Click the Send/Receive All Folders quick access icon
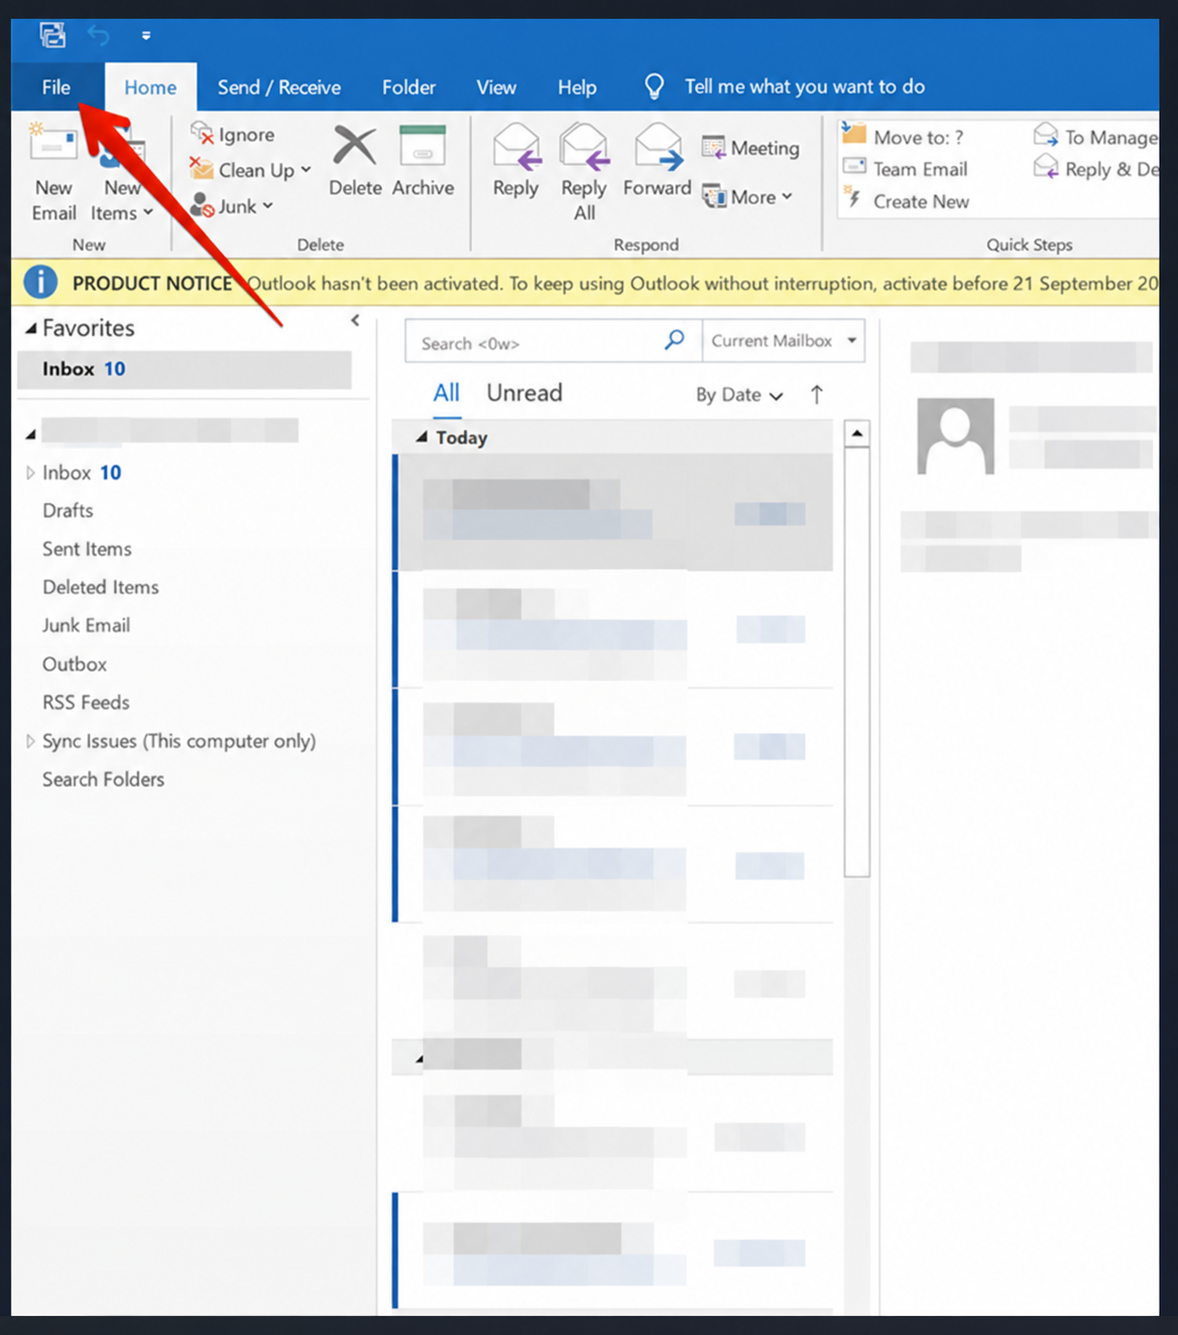Image resolution: width=1178 pixels, height=1335 pixels. pyautogui.click(x=52, y=35)
